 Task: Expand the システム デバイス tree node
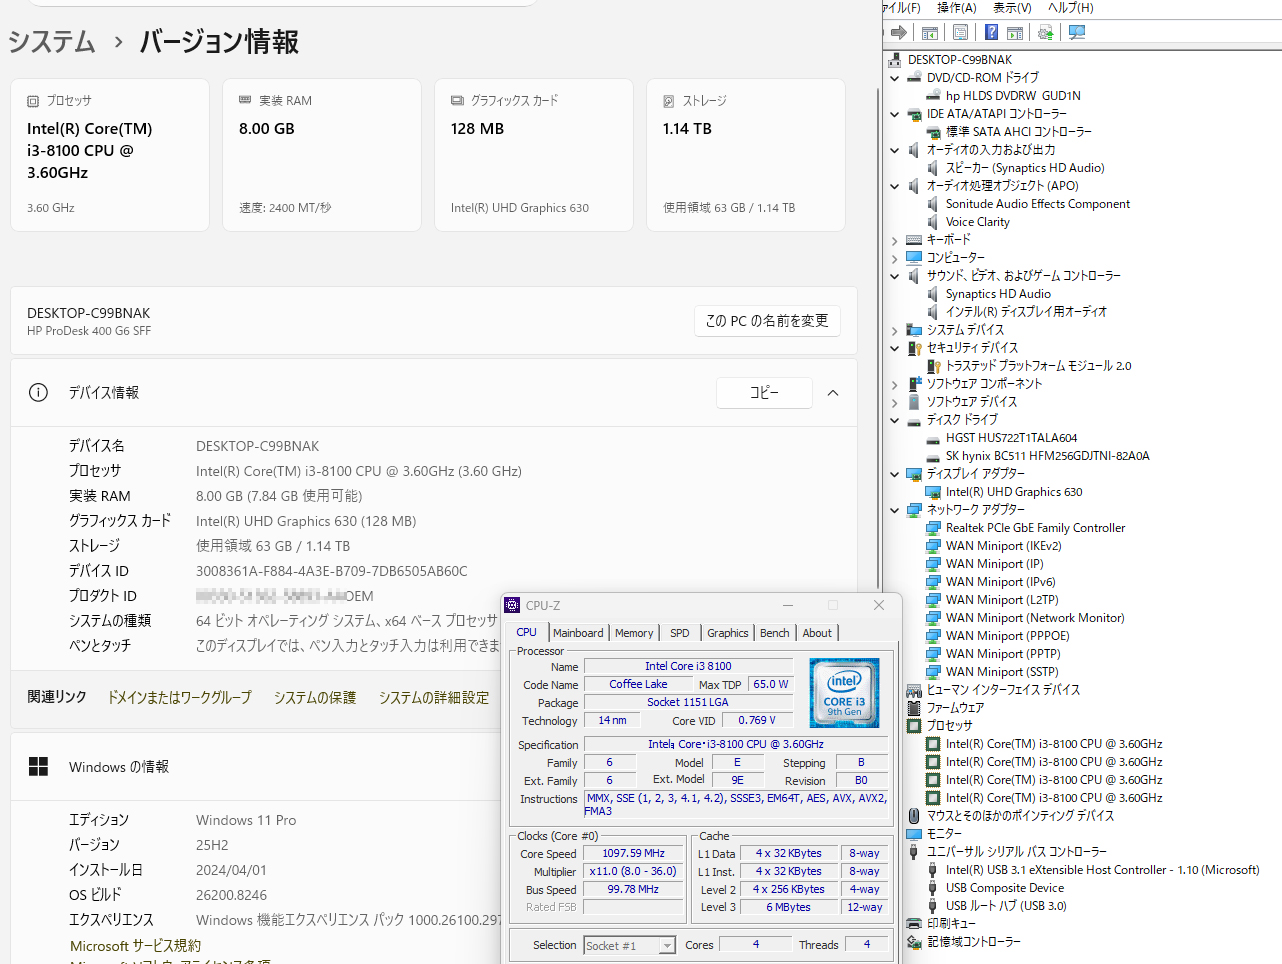point(895,330)
